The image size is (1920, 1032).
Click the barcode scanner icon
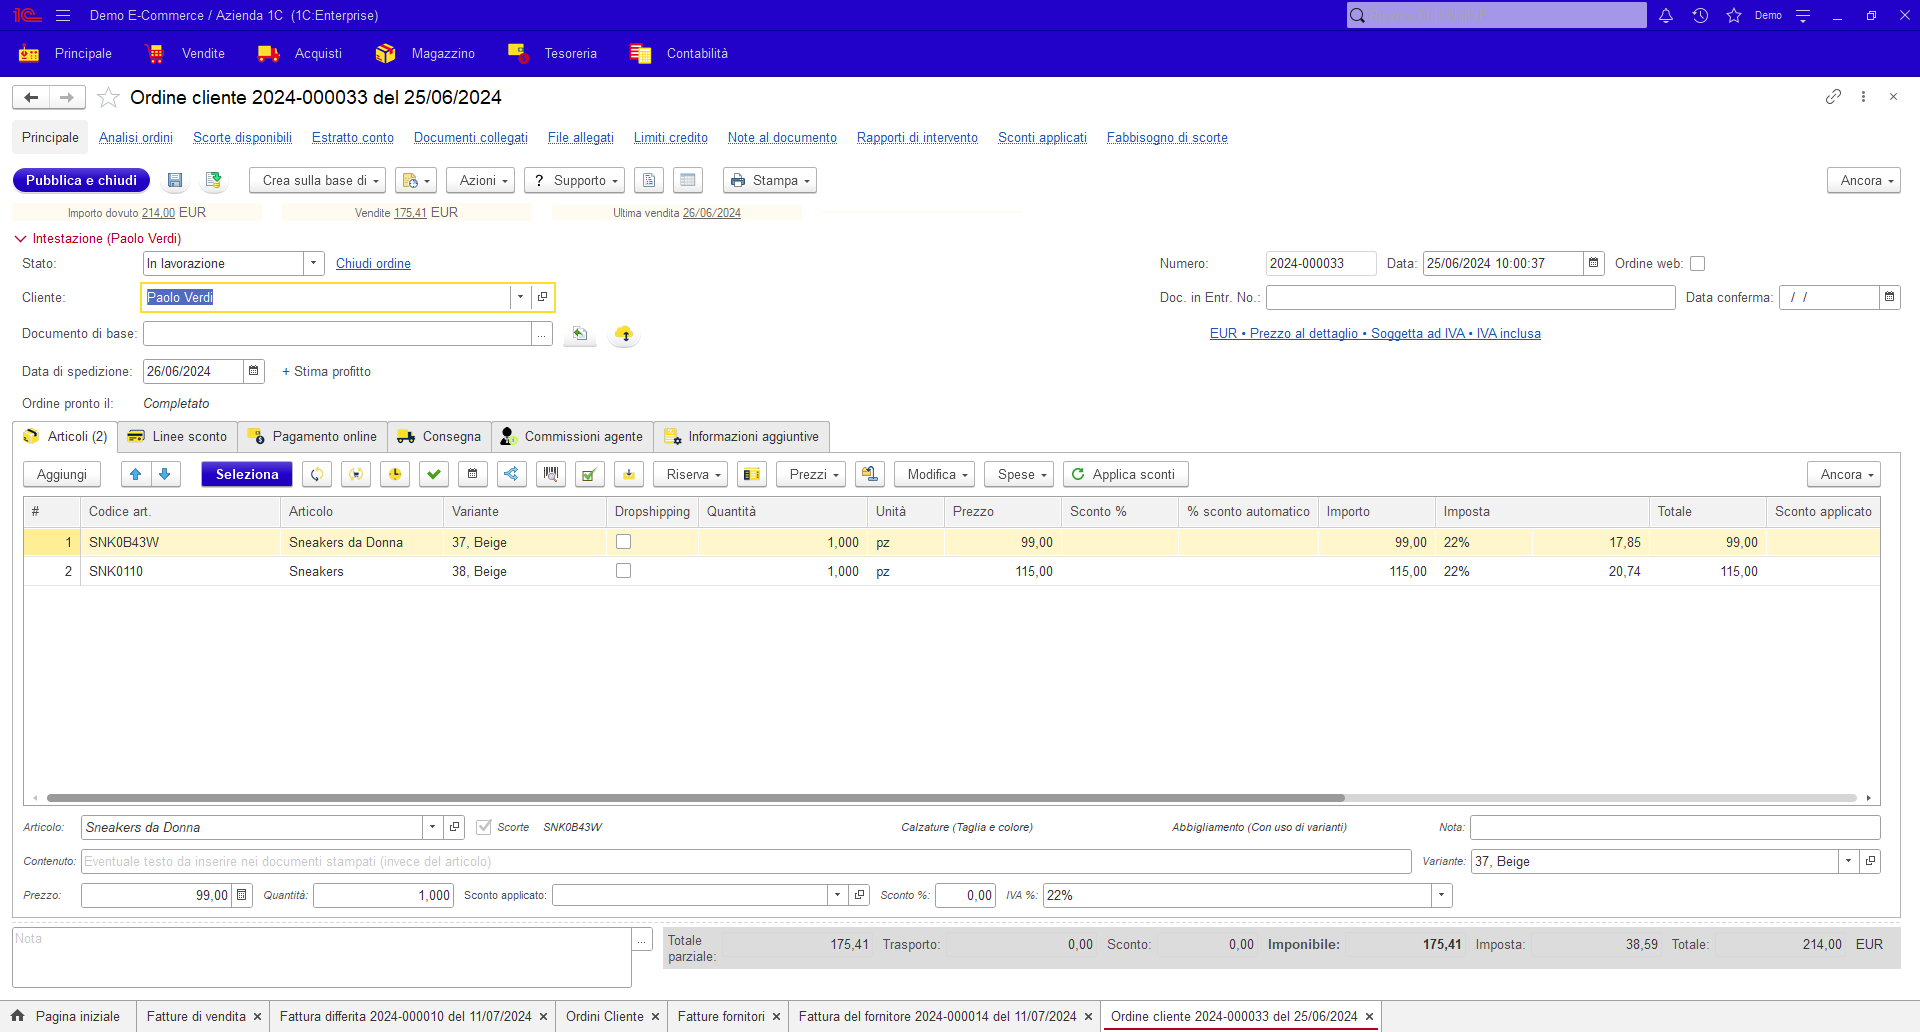click(x=551, y=474)
